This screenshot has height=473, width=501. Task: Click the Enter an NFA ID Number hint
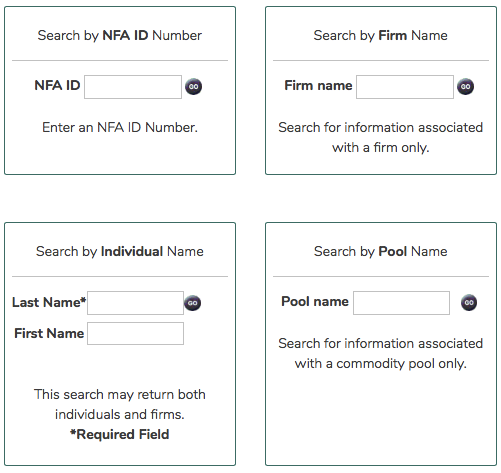(x=120, y=127)
